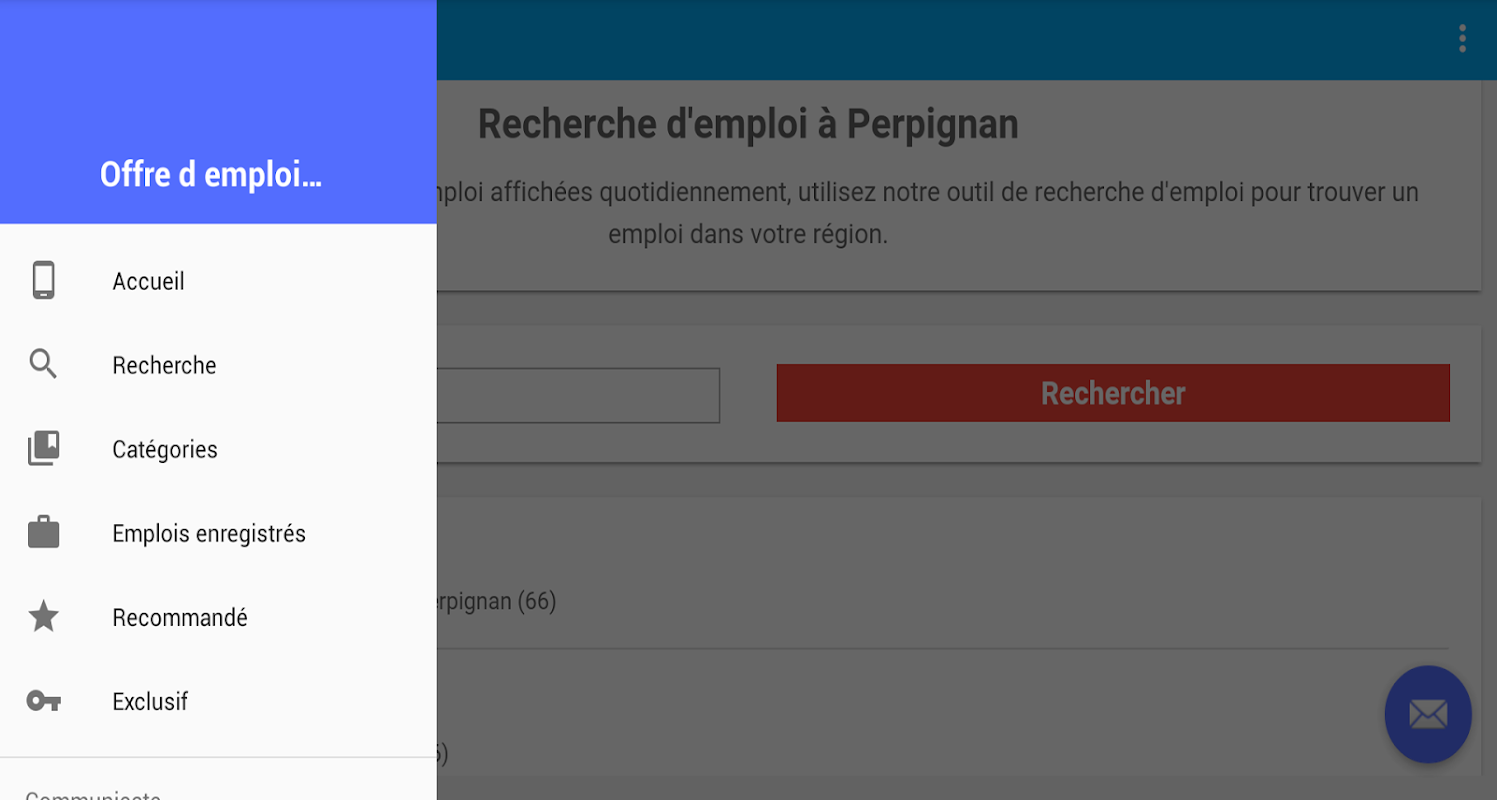Tap the Offre d emploi… drawer header
The width and height of the screenshot is (1497, 800).
tap(211, 175)
